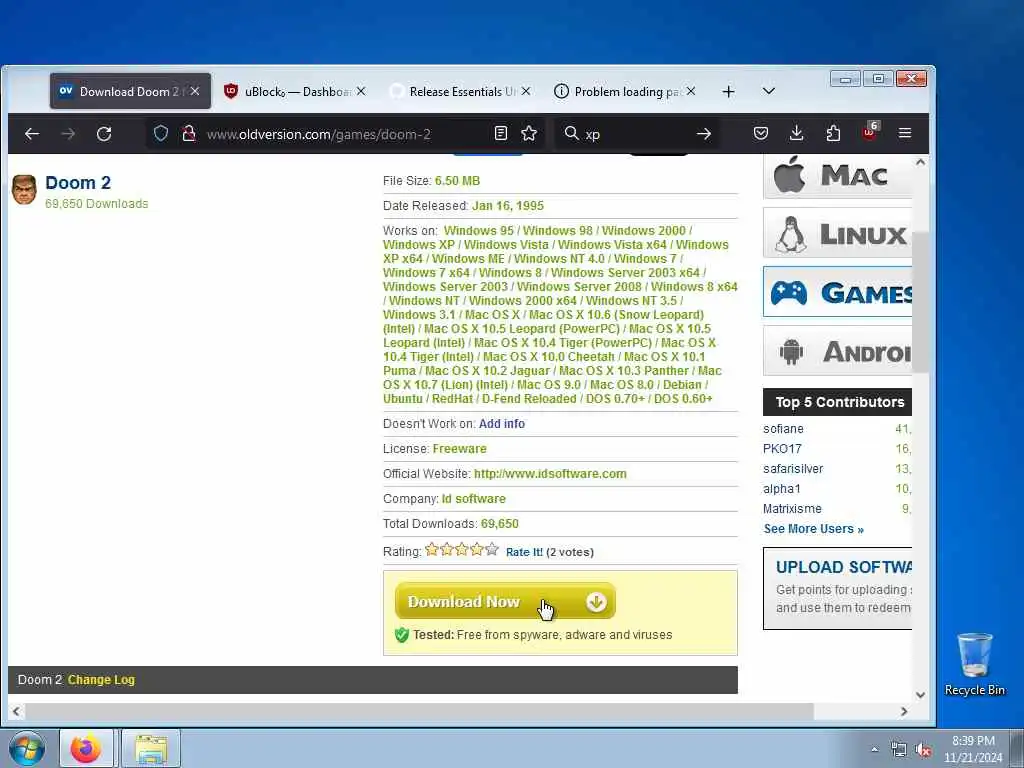Open the idsoftware.com official website link
This screenshot has height=768, width=1024.
coord(550,474)
